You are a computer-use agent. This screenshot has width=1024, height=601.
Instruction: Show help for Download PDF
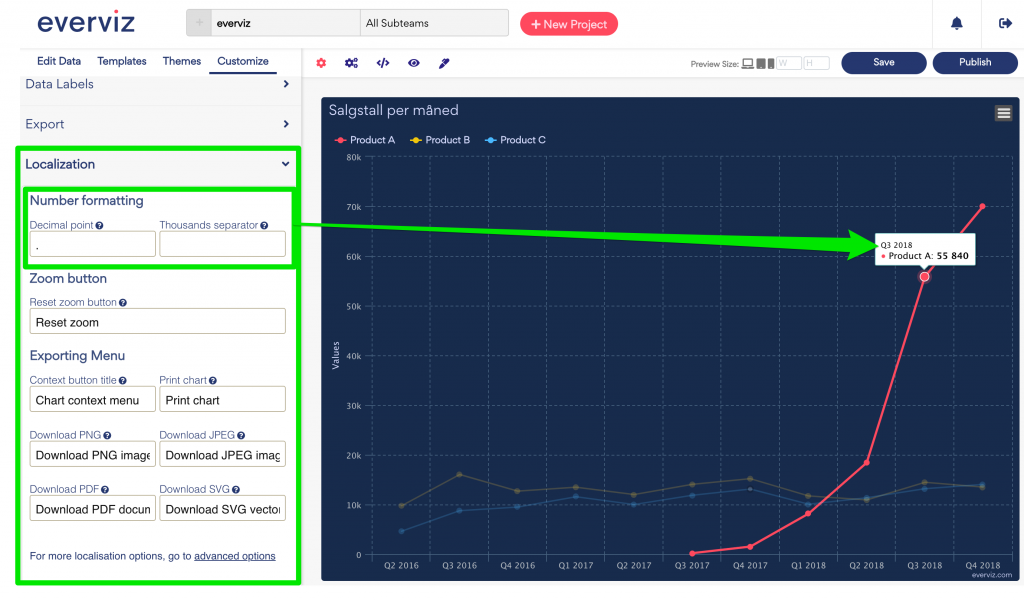[x=105, y=489]
